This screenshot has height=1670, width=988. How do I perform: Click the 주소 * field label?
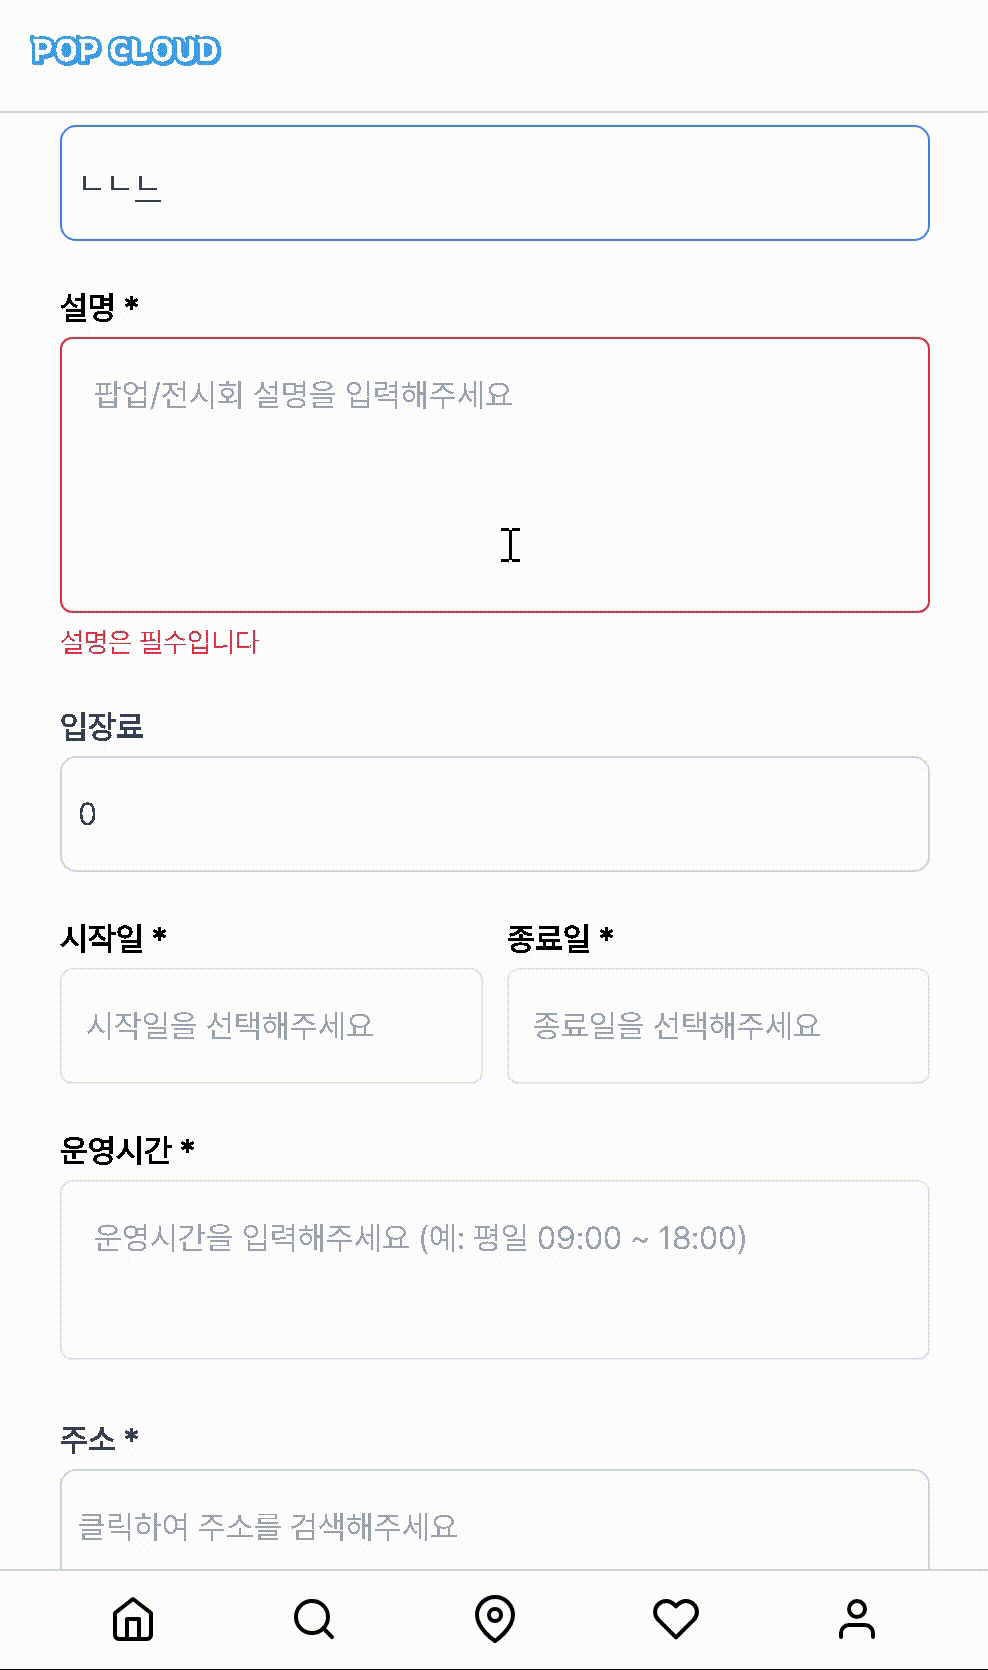pyautogui.click(x=99, y=1439)
